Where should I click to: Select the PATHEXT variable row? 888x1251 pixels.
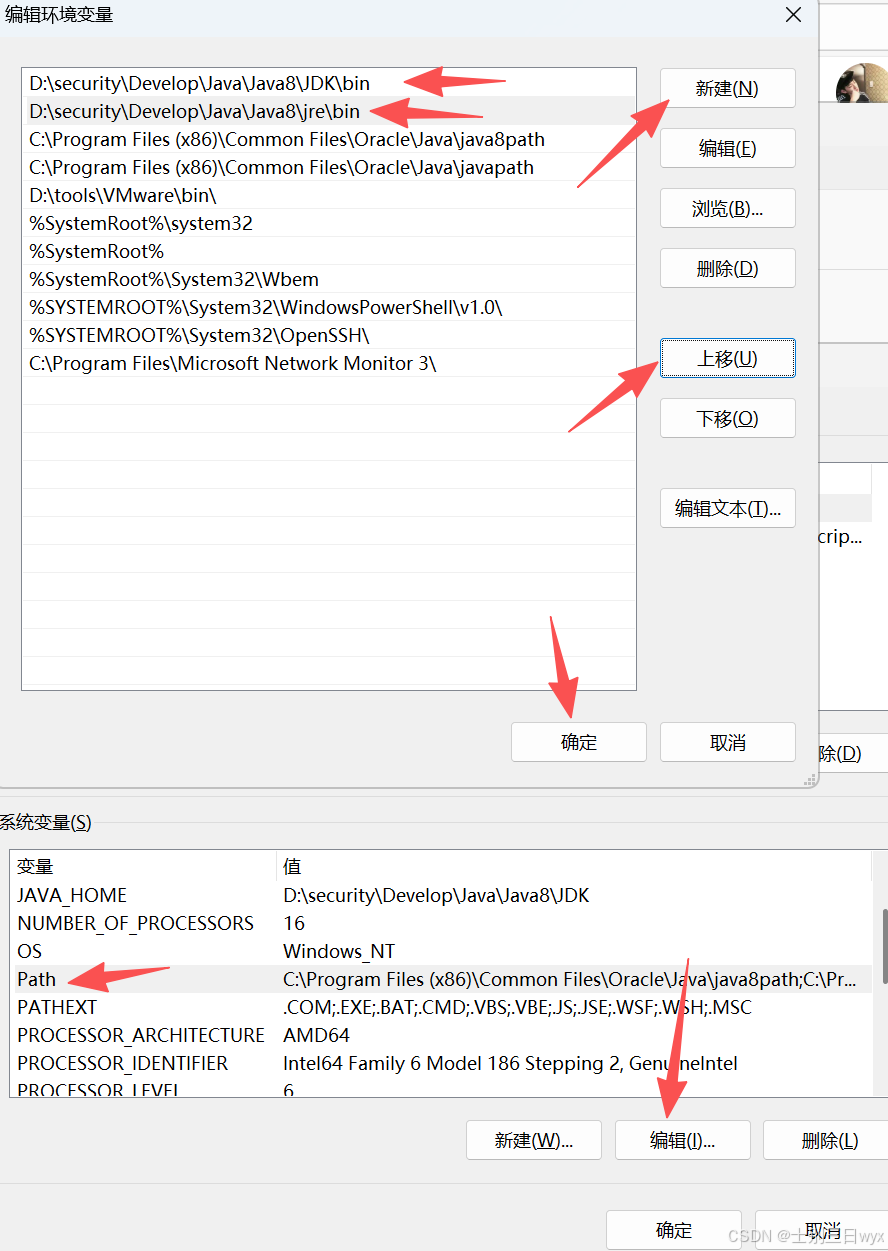441,1007
